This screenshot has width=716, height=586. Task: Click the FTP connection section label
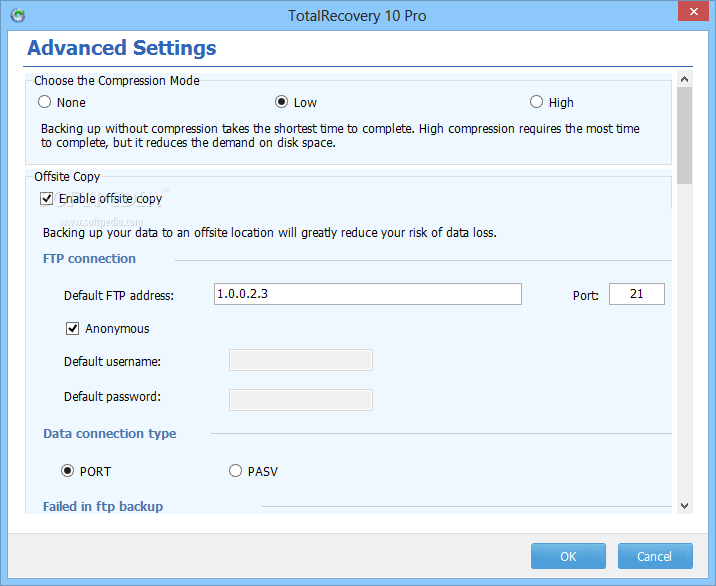click(x=90, y=259)
